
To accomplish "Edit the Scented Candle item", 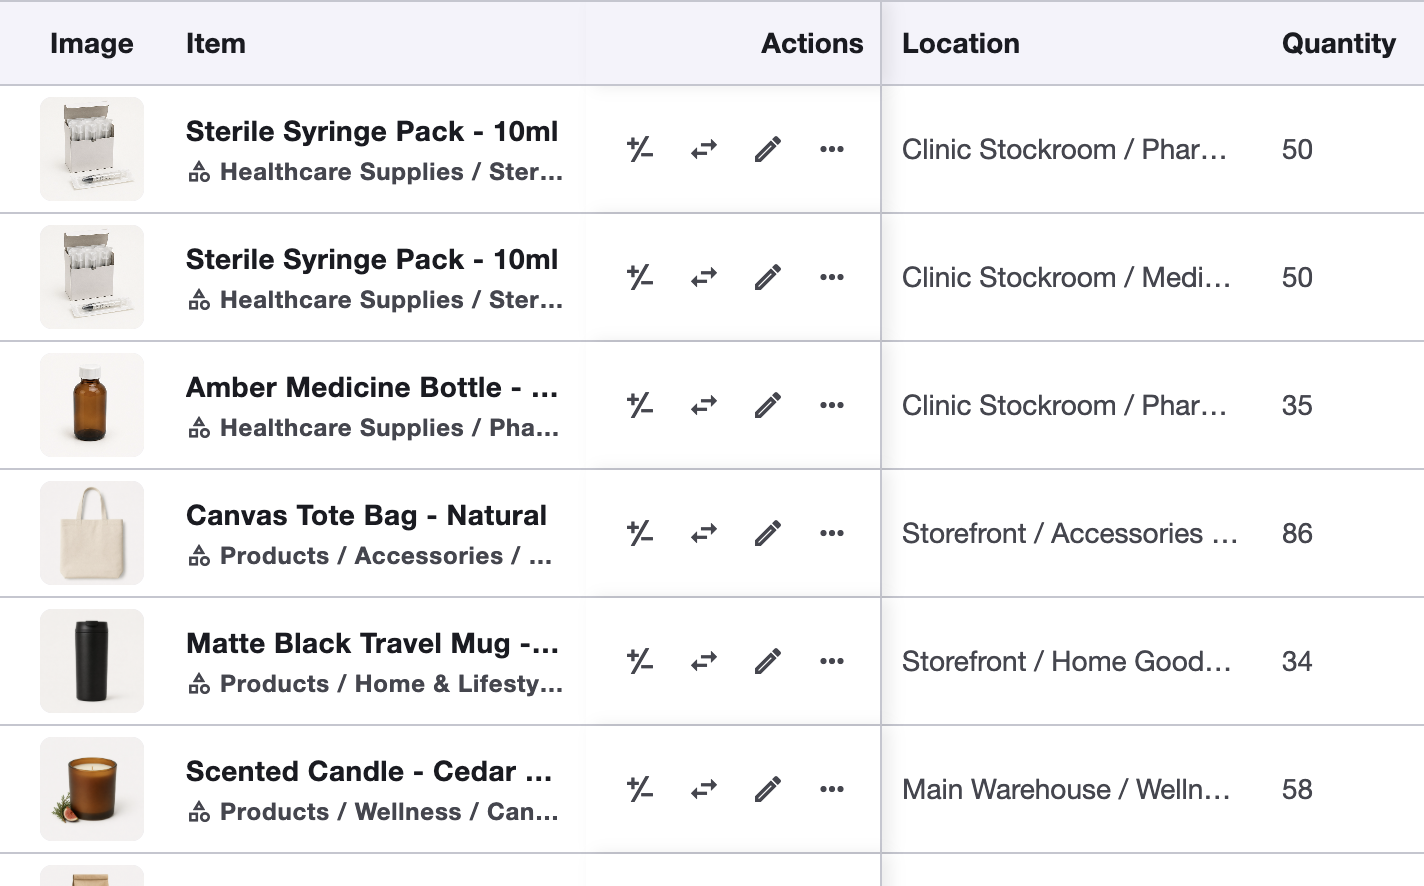I will point(768,789).
